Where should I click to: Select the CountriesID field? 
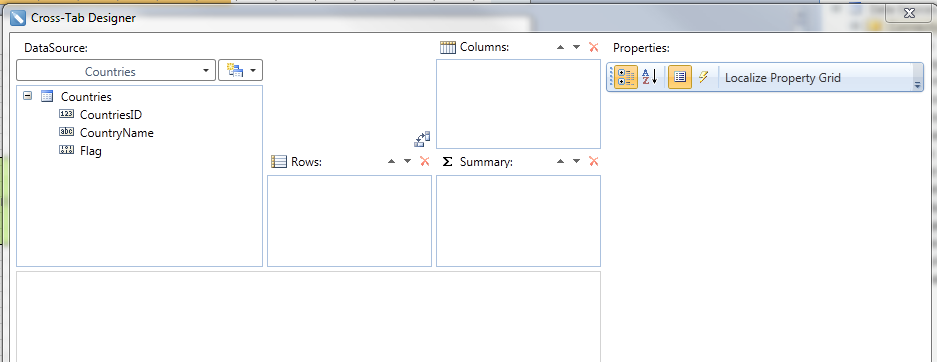click(x=111, y=115)
